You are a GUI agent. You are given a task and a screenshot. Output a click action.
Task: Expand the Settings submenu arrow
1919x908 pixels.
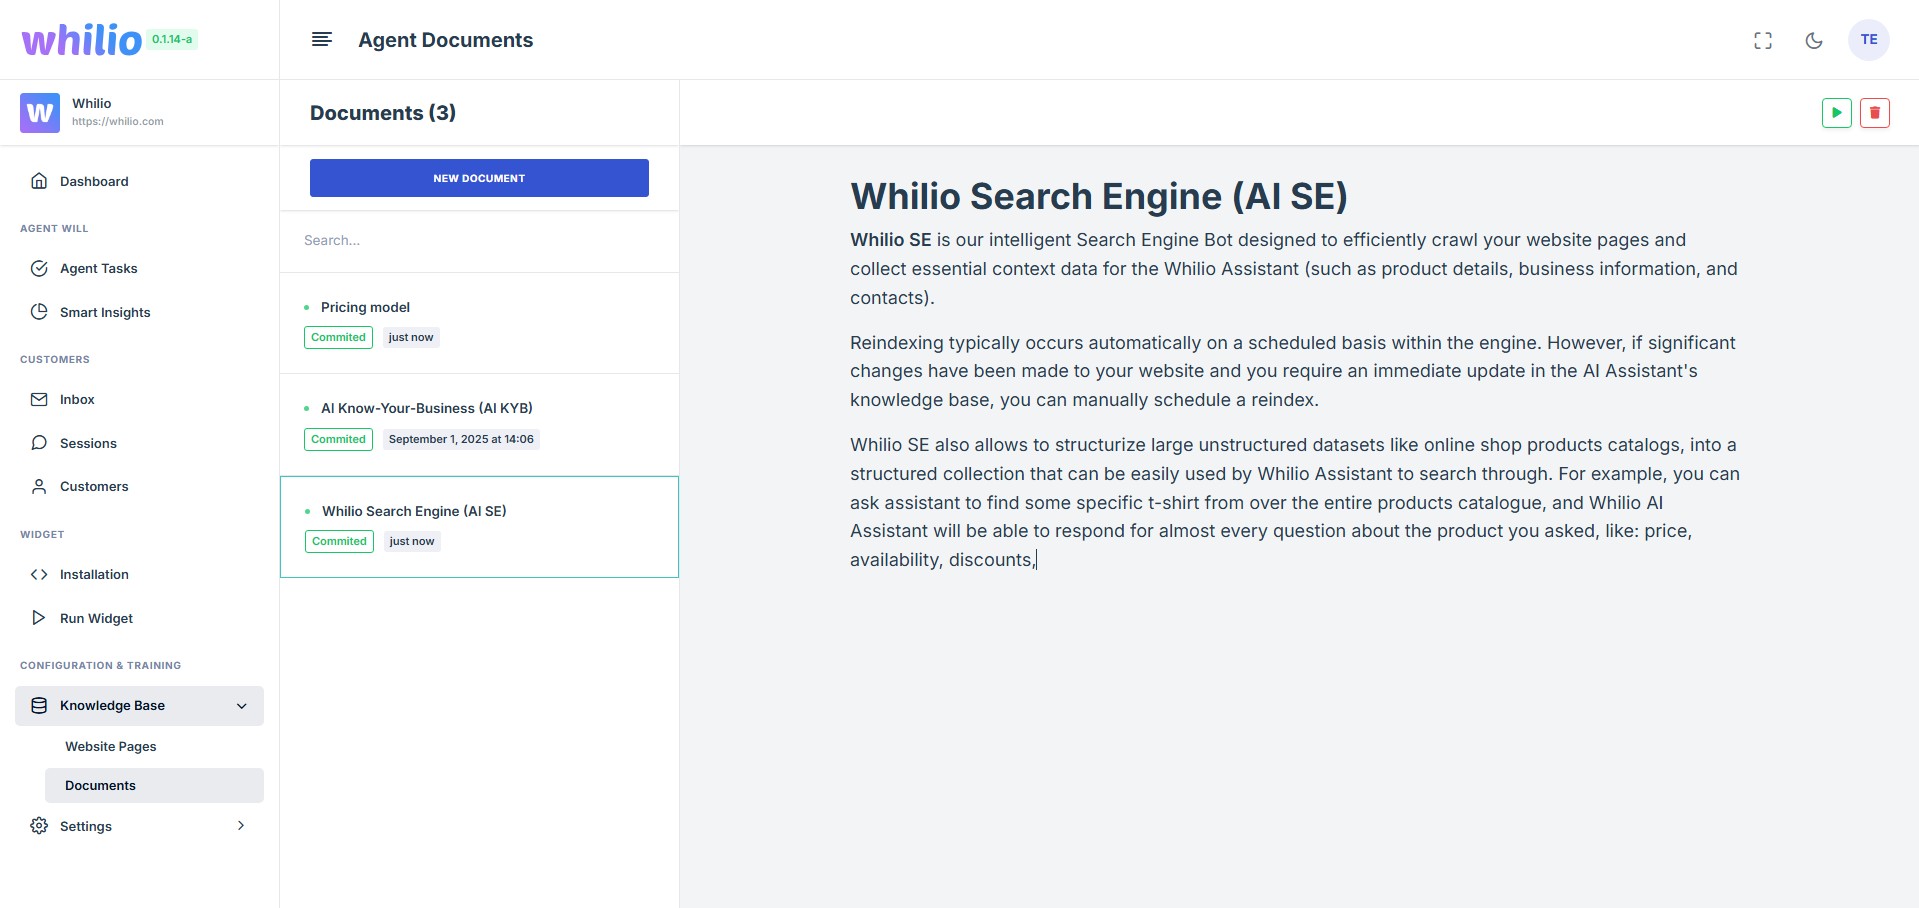(241, 826)
